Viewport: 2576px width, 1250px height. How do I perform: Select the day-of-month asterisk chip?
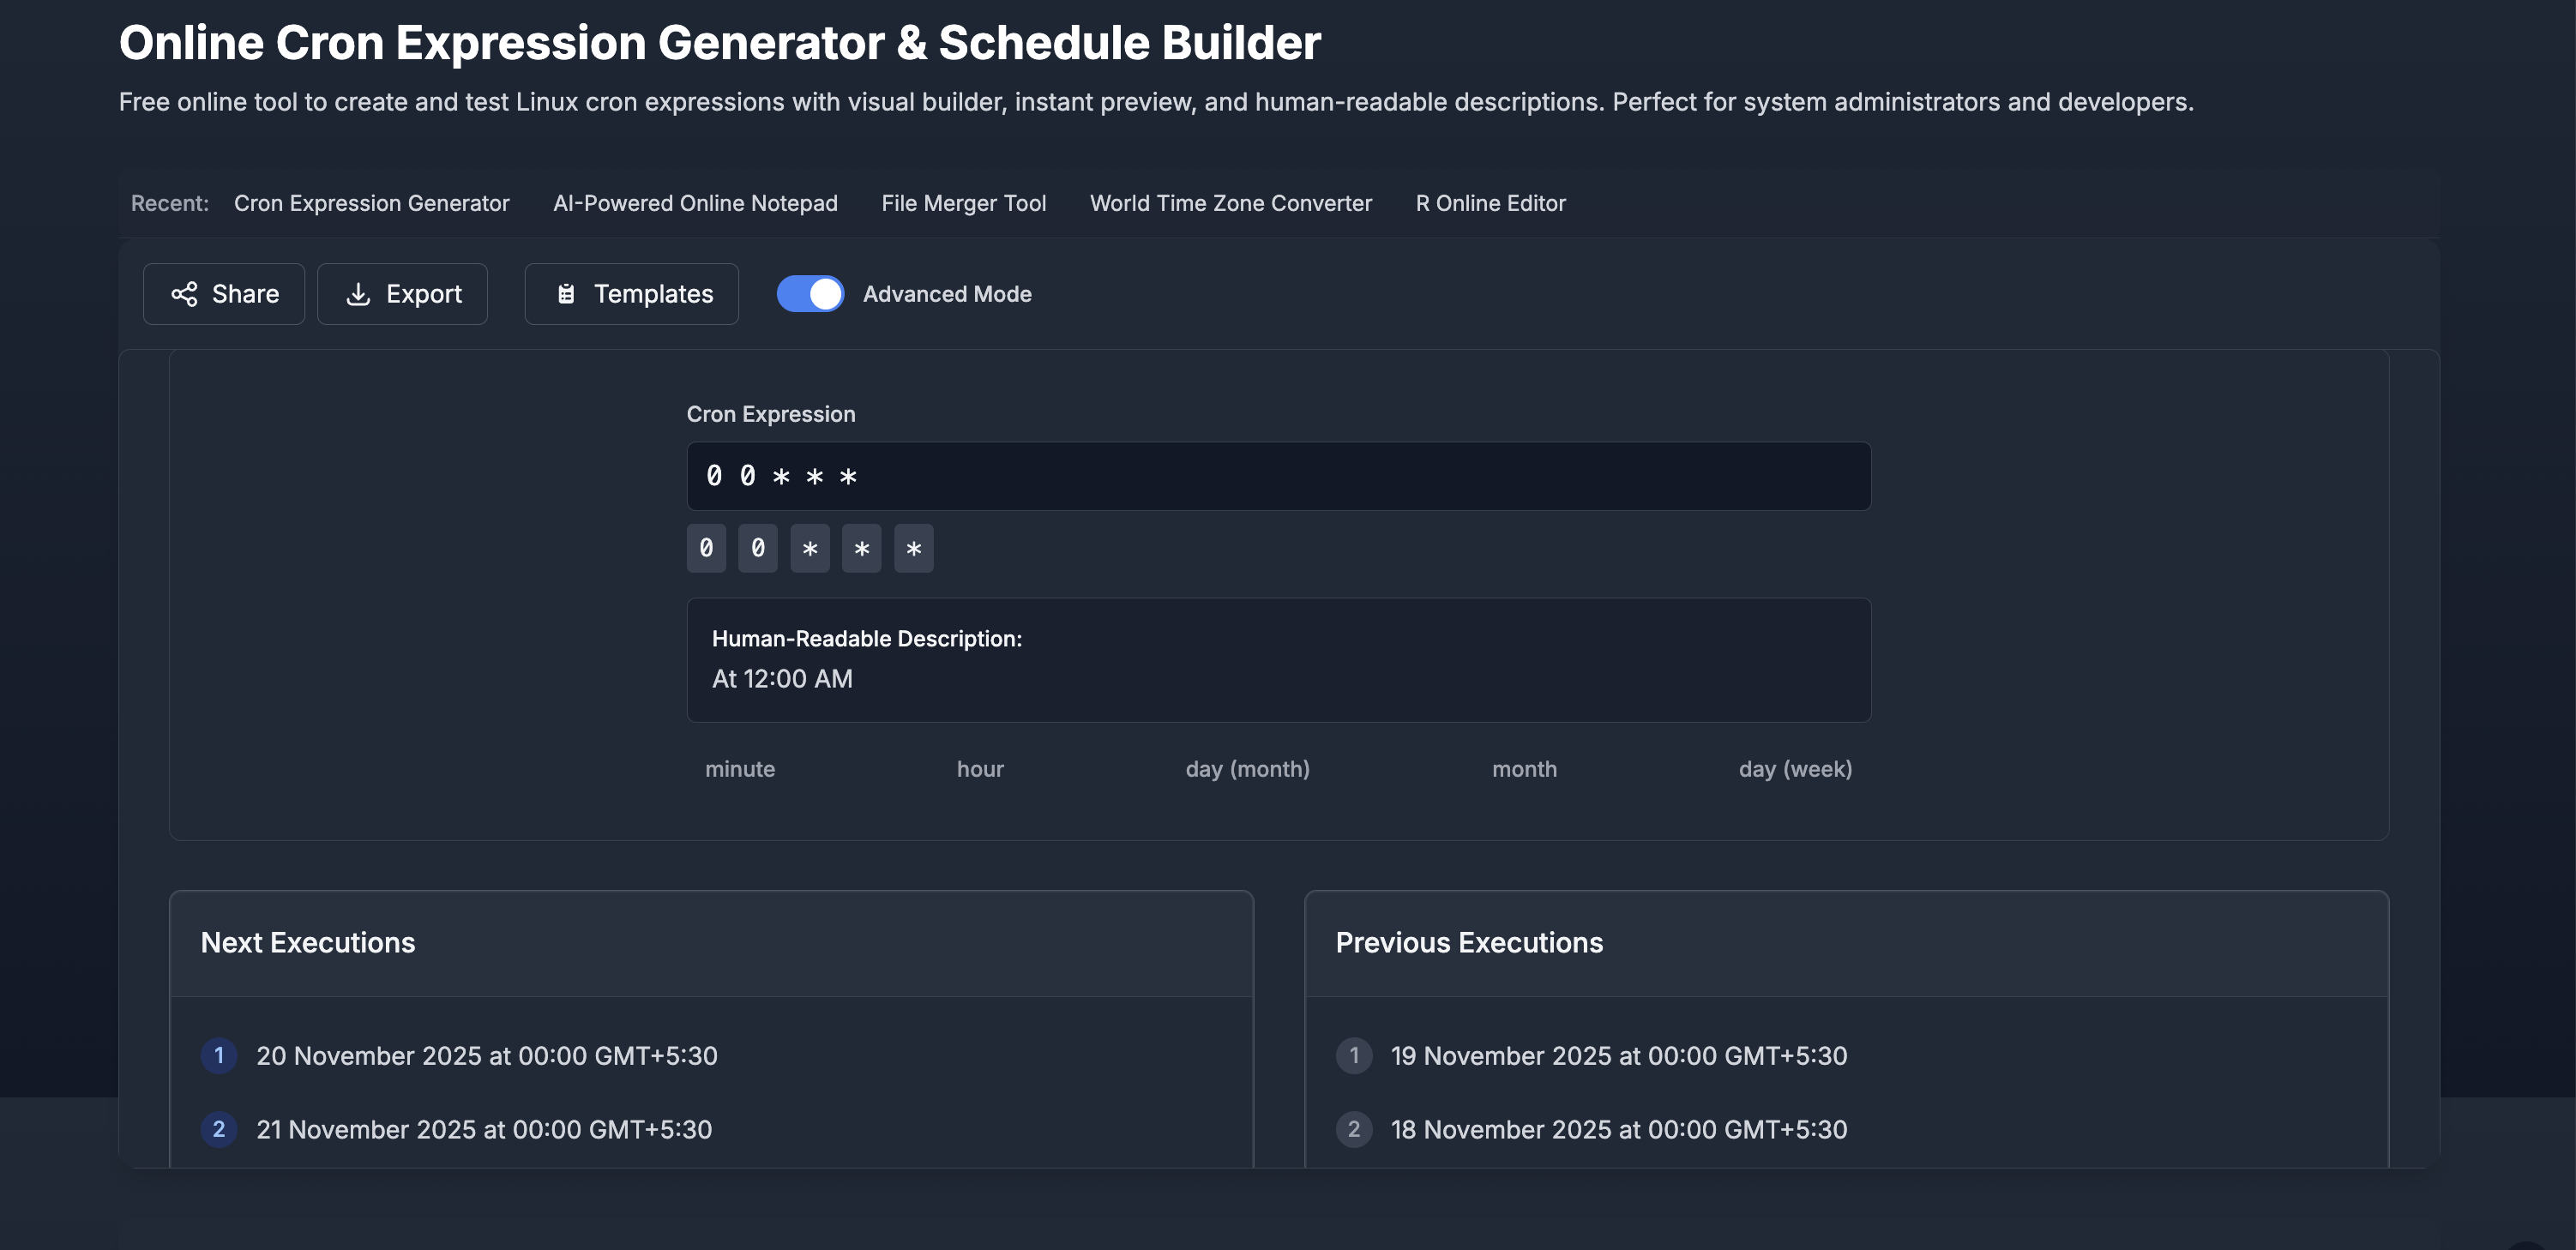click(809, 548)
